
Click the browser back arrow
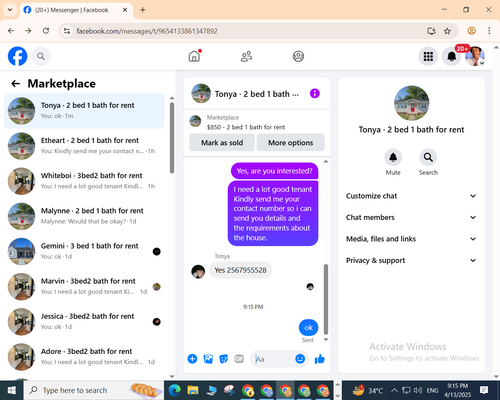click(11, 31)
